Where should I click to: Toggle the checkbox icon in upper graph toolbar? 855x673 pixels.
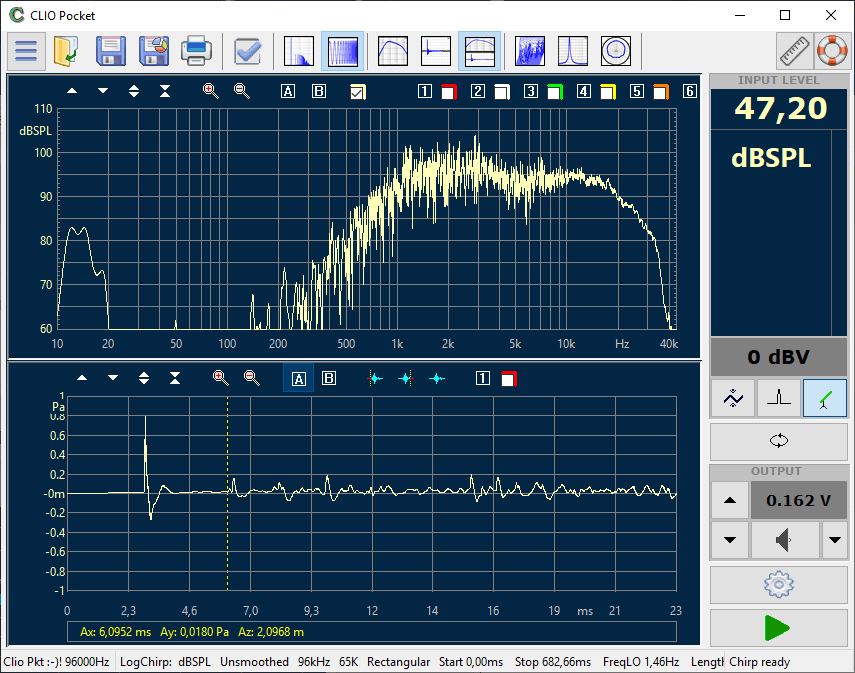point(357,92)
